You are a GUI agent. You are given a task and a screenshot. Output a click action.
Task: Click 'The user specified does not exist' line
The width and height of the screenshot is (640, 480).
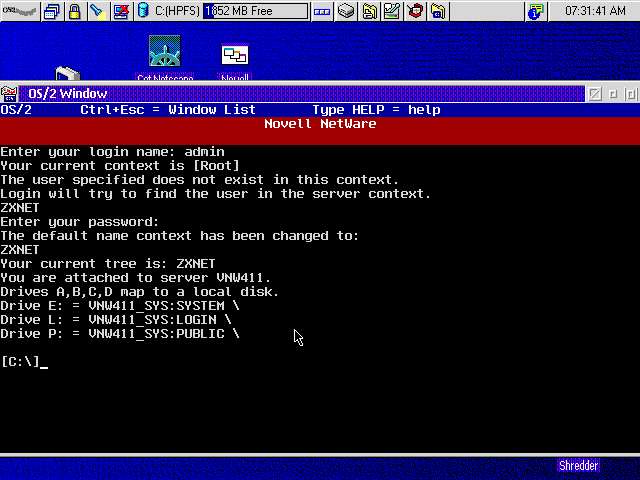(200, 180)
